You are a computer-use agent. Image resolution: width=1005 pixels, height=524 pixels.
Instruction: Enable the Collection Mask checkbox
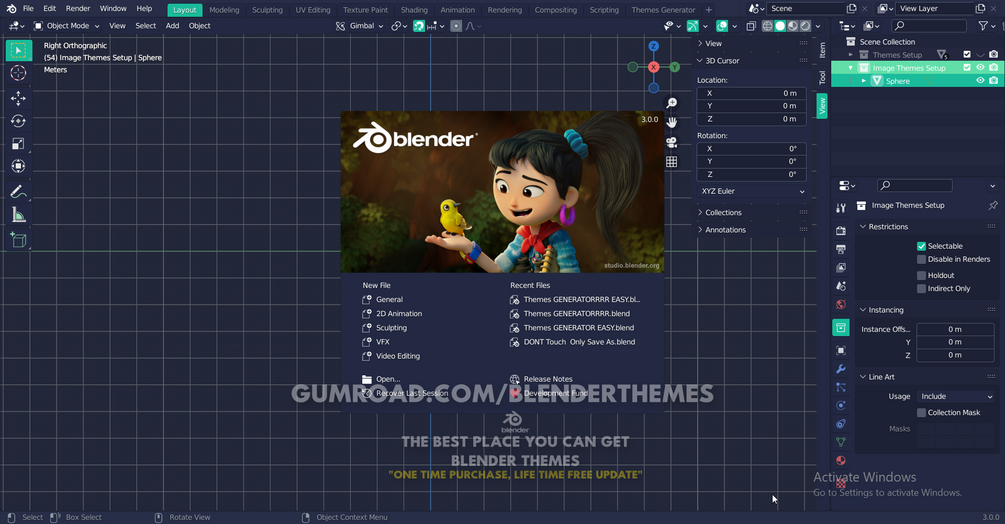[921, 413]
